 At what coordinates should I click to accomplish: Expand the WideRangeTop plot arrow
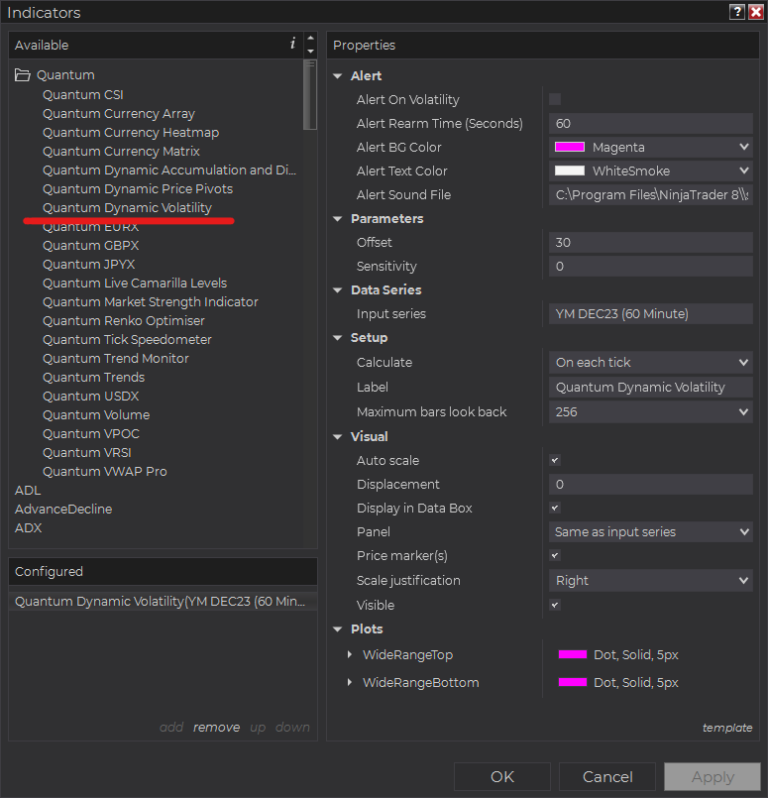(349, 655)
